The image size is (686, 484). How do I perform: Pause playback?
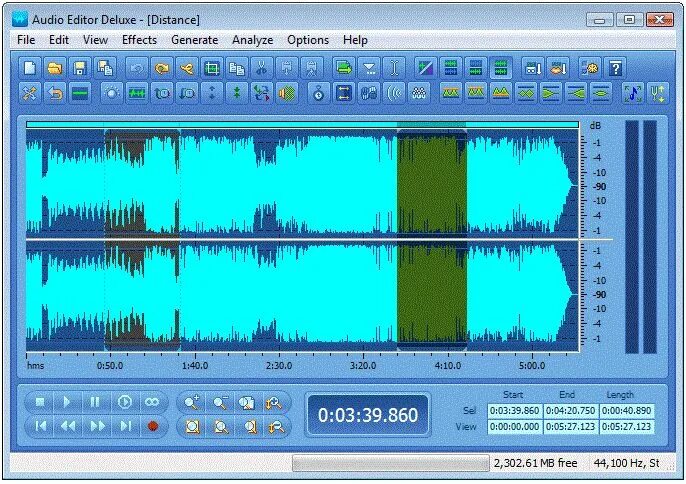click(95, 402)
